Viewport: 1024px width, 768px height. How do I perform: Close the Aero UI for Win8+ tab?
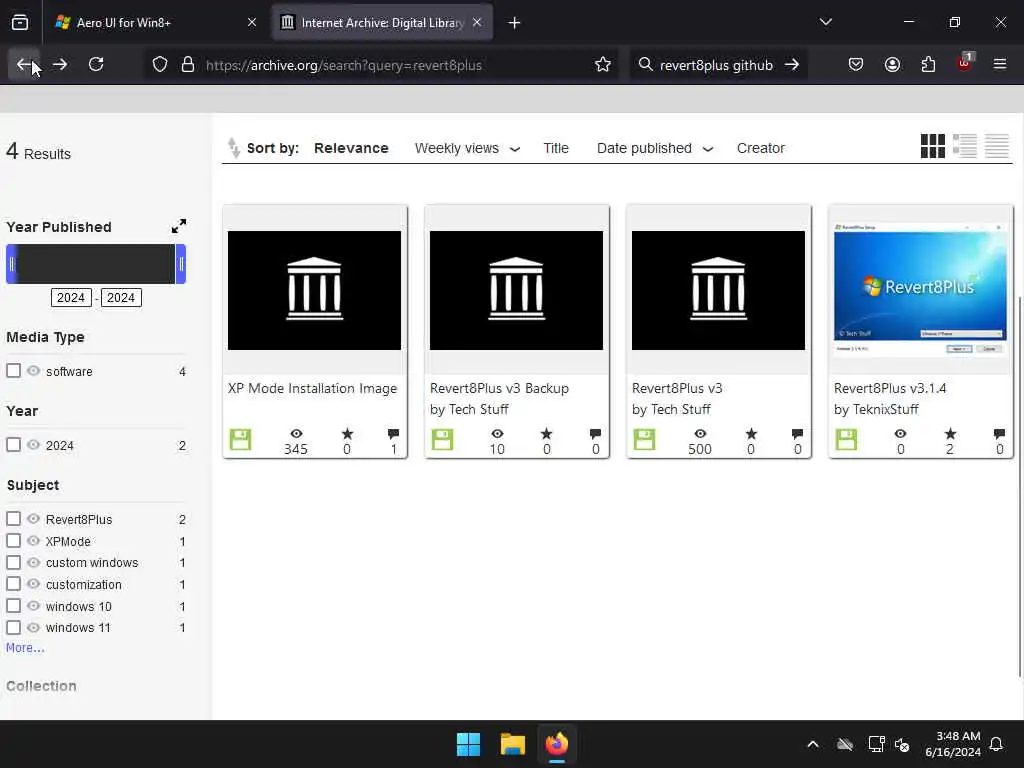click(251, 23)
